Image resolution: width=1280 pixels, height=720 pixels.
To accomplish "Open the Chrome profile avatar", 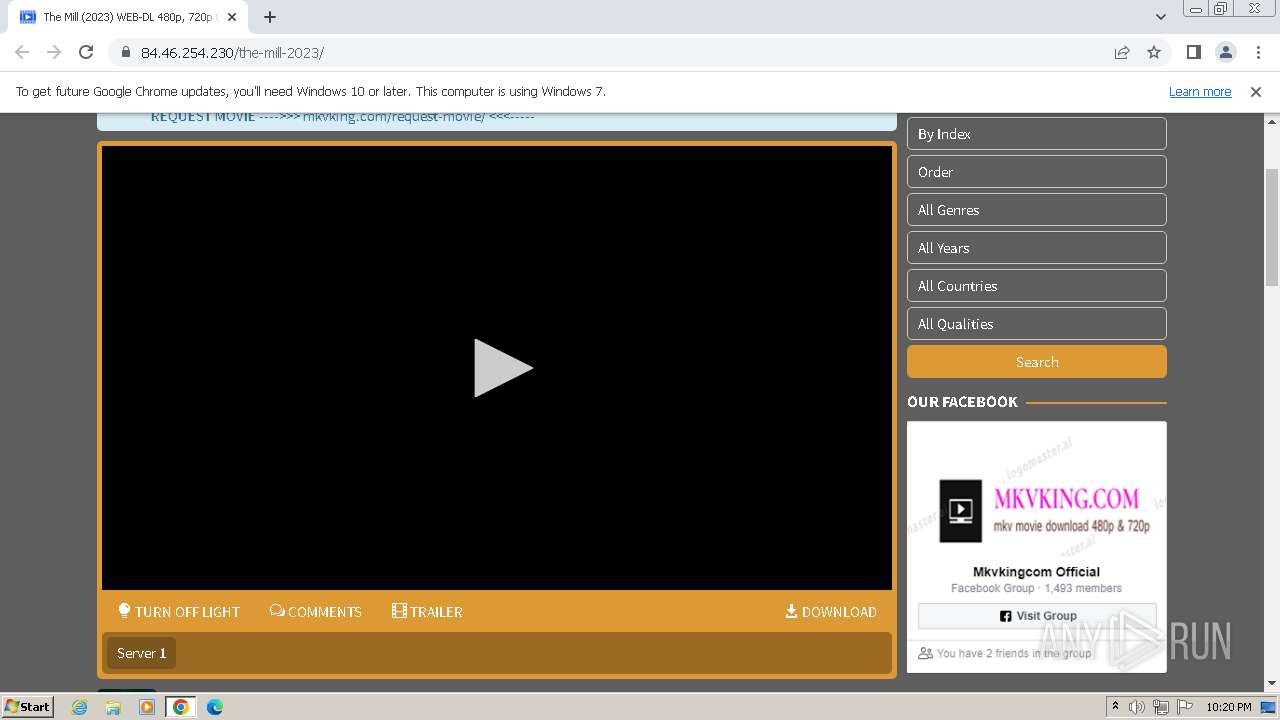I will pos(1226,52).
